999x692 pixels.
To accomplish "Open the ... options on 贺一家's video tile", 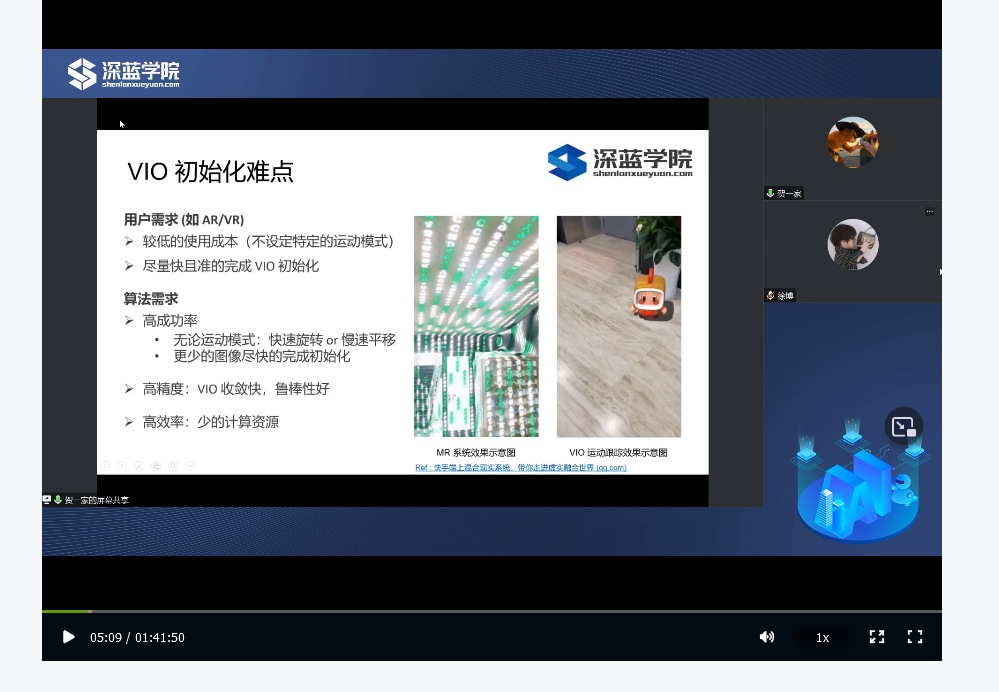I will pos(929,210).
